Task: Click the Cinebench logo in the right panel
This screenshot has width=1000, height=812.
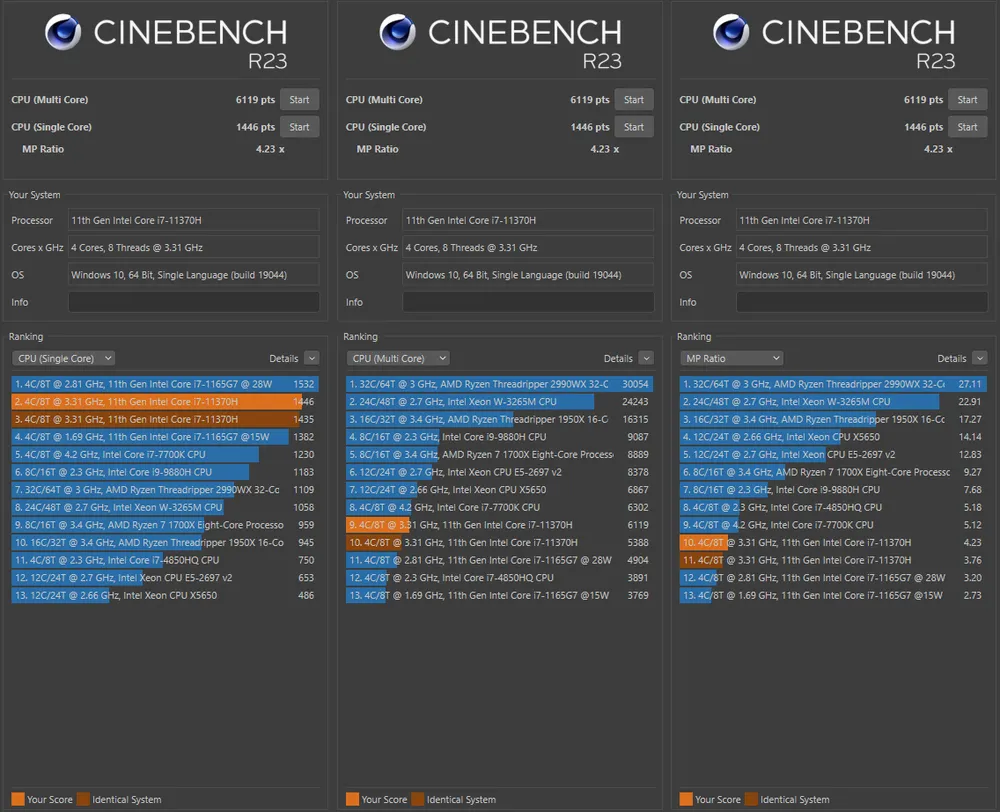Action: (x=731, y=33)
